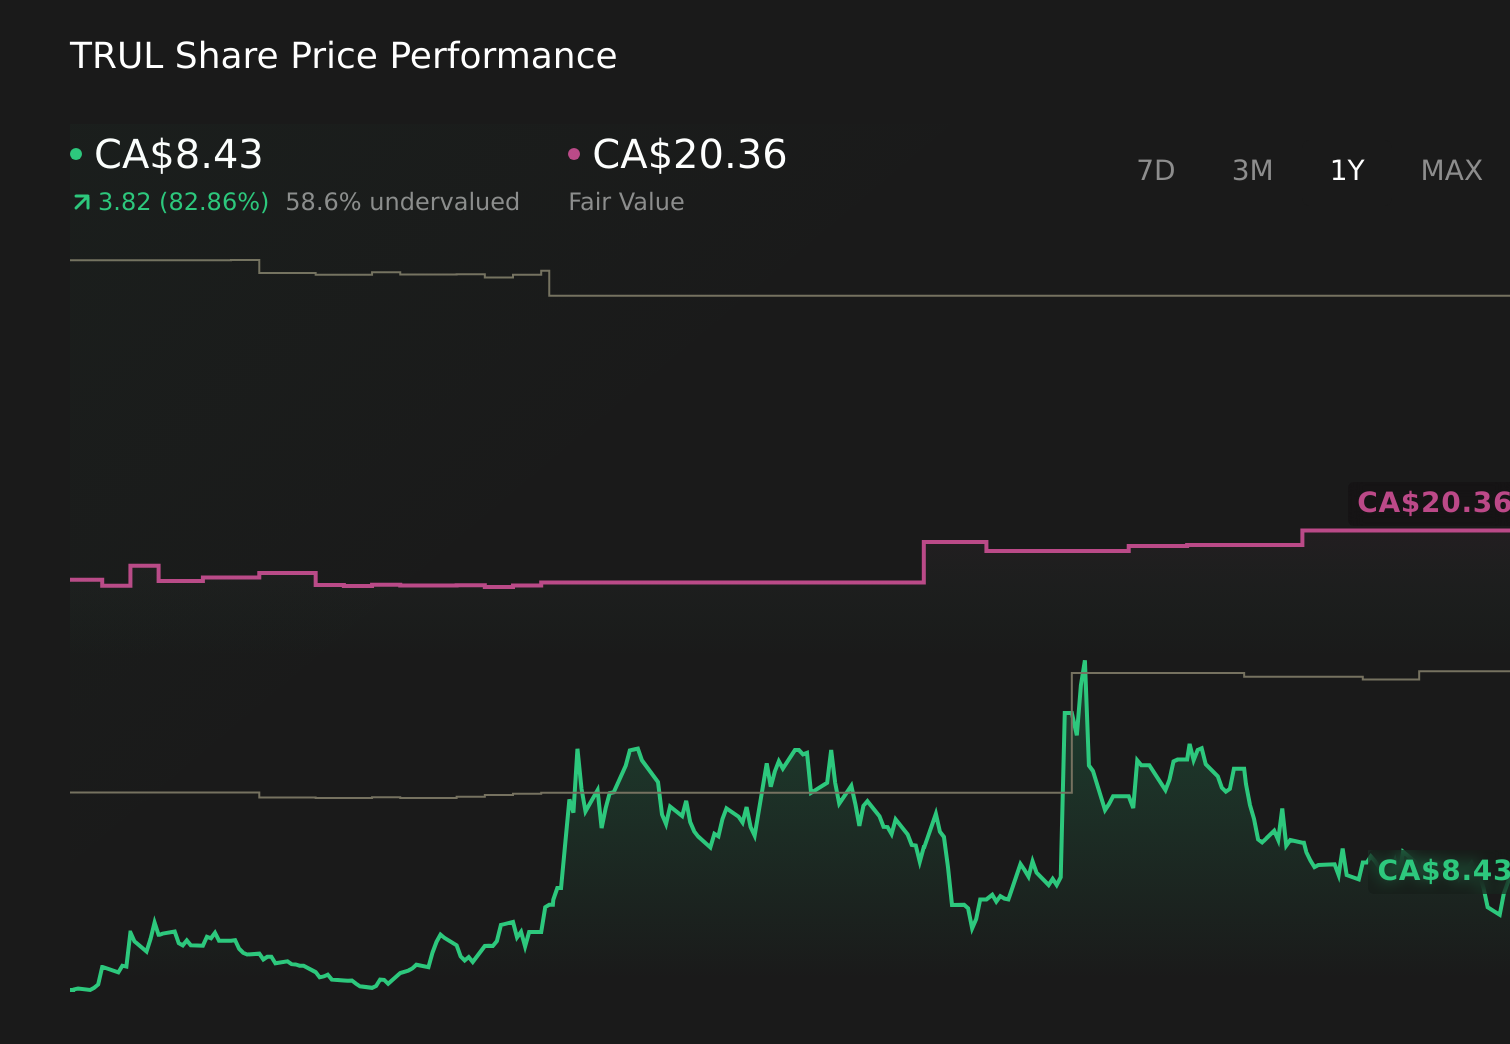This screenshot has height=1044, width=1510.
Task: Click the 58.6% undervalued label
Action: 402,201
